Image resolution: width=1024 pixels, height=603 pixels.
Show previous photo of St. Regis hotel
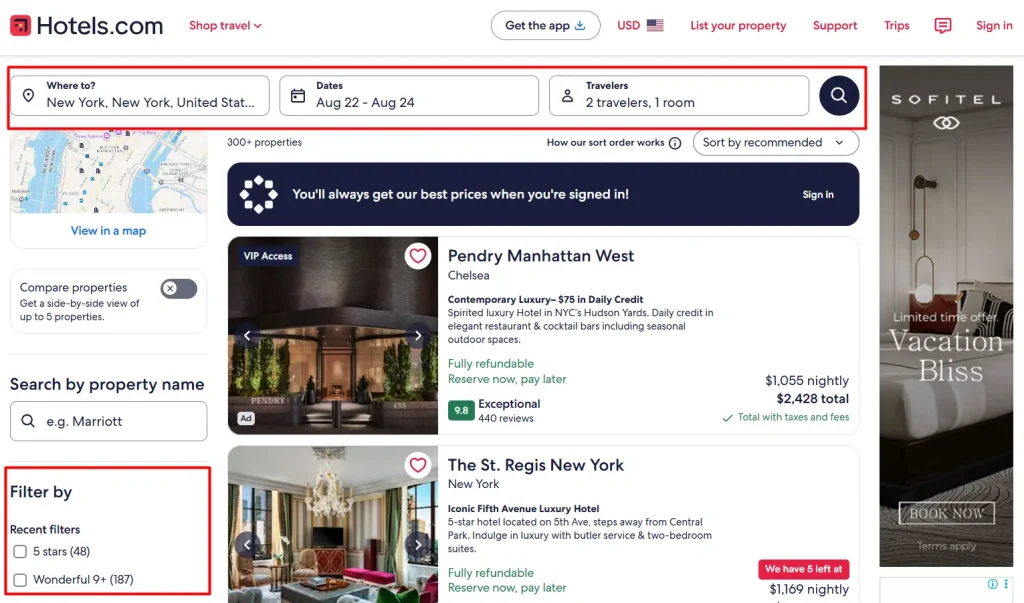[x=248, y=544]
